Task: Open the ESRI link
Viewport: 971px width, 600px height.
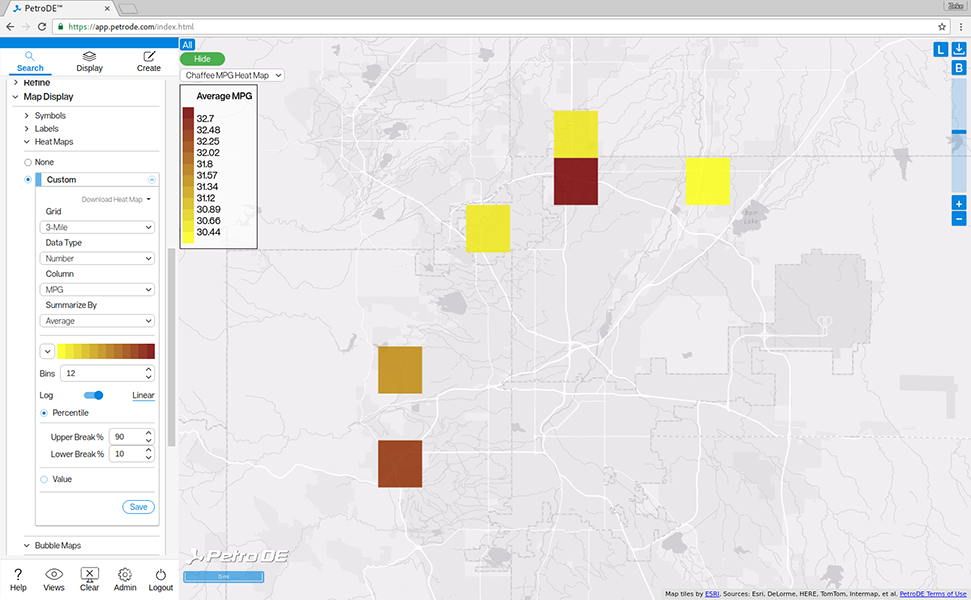Action: [x=712, y=594]
